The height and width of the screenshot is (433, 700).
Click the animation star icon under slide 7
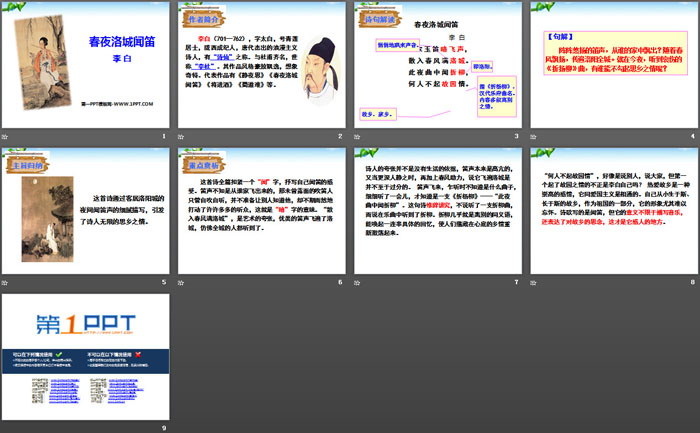coord(357,283)
